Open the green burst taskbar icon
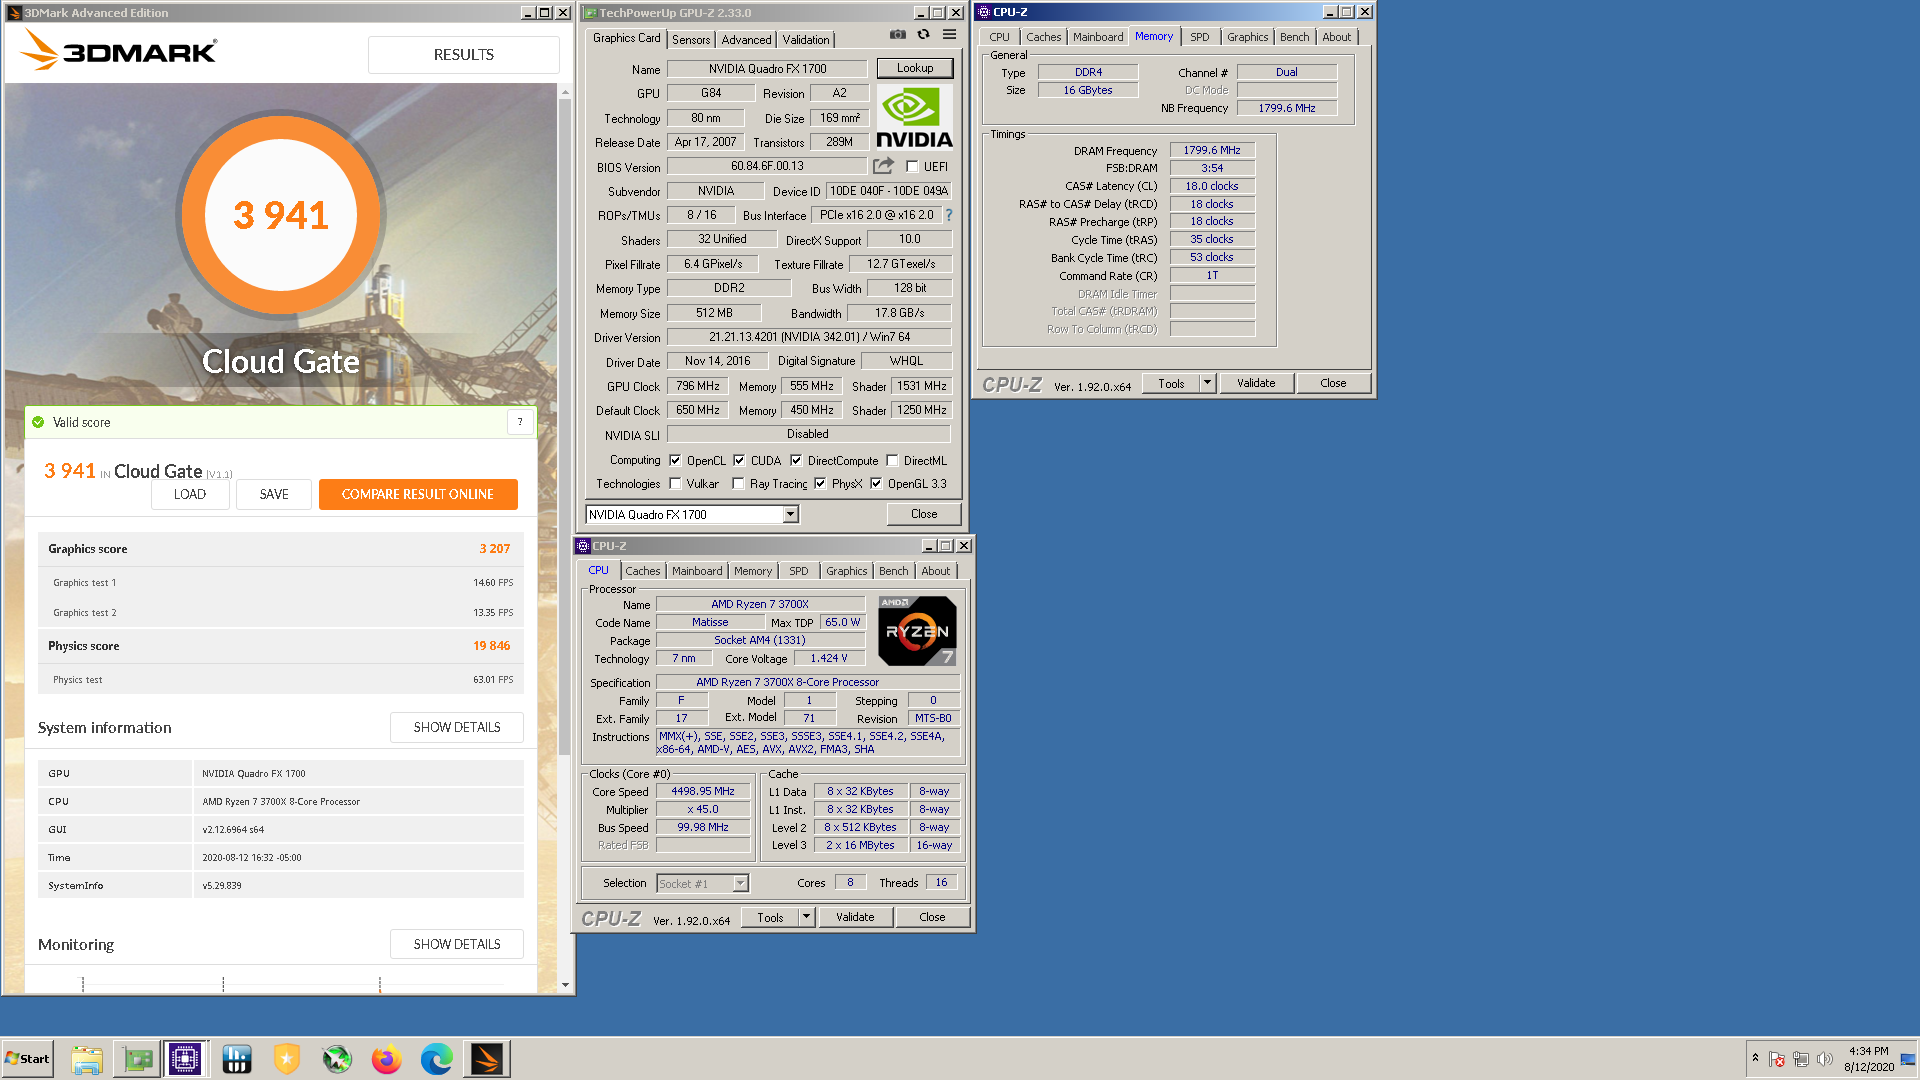The image size is (1920, 1080). tap(337, 1059)
